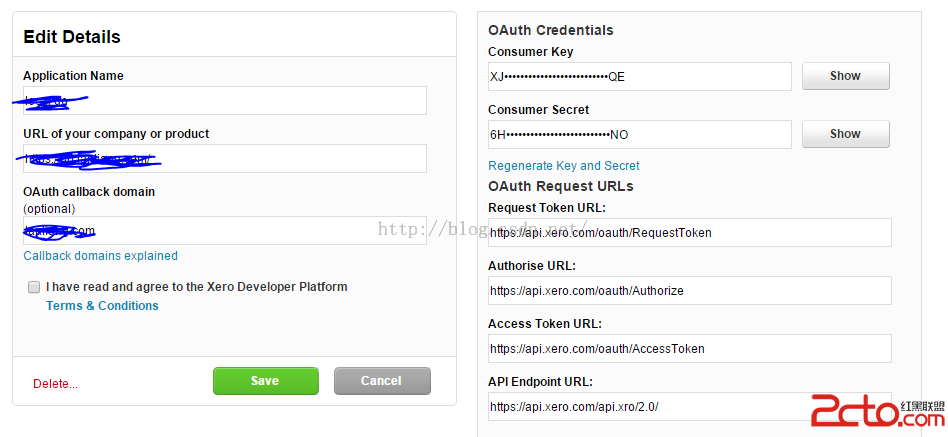This screenshot has height=437, width=948.
Task: Click Regenerate Key and Secret link
Action: coord(563,166)
